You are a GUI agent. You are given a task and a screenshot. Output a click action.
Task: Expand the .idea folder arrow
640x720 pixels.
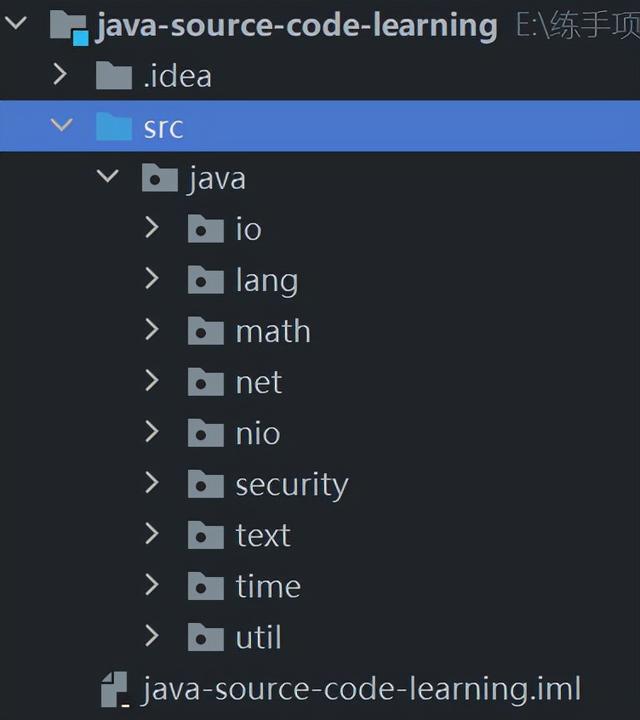pyautogui.click(x=60, y=74)
